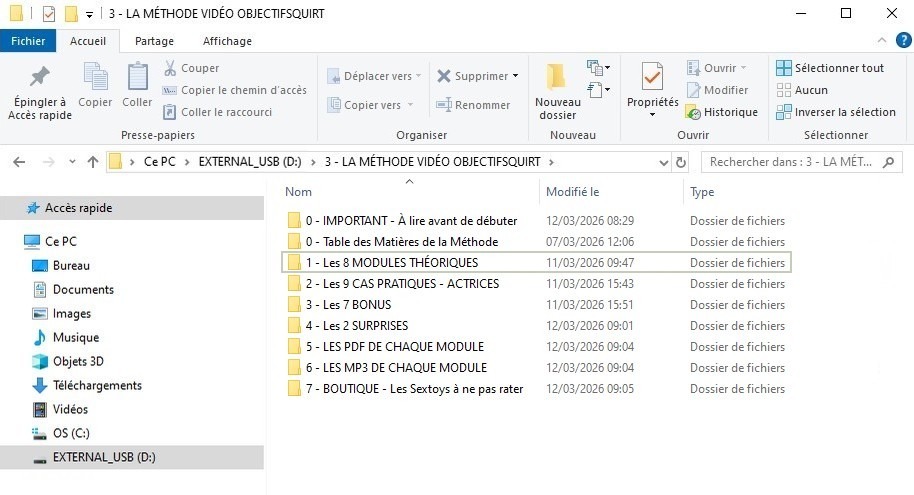
Task: Click the Couper scissors icon
Action: [x=171, y=68]
